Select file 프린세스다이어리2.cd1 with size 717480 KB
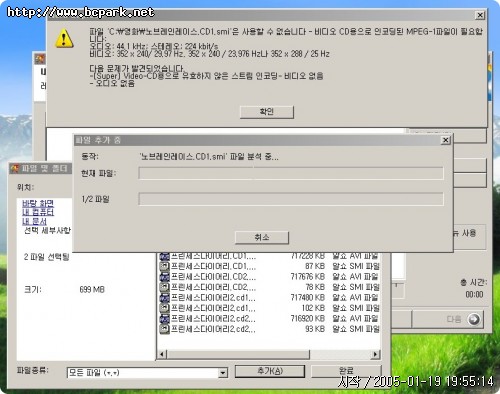Viewport: 500px width, 394px height. (x=213, y=298)
